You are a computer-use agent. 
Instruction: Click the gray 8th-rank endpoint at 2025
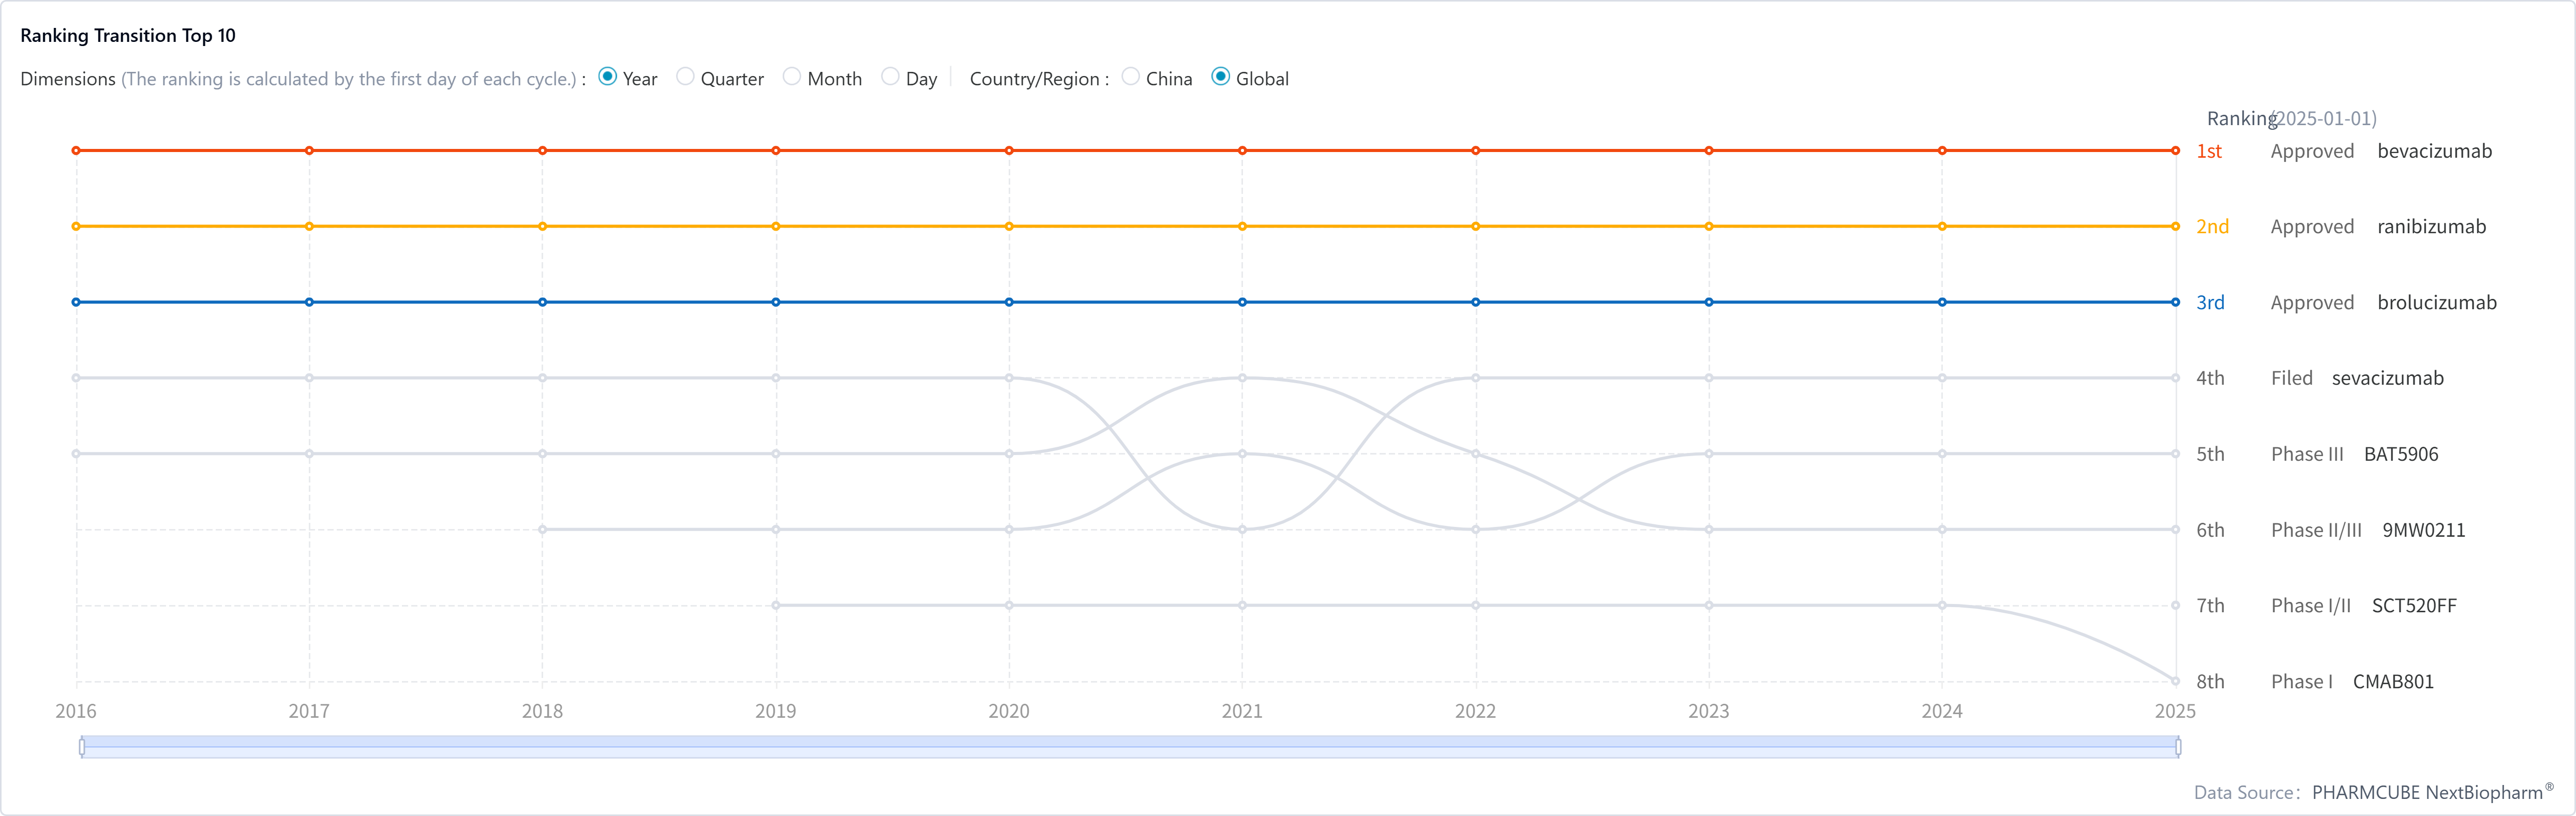click(2175, 681)
